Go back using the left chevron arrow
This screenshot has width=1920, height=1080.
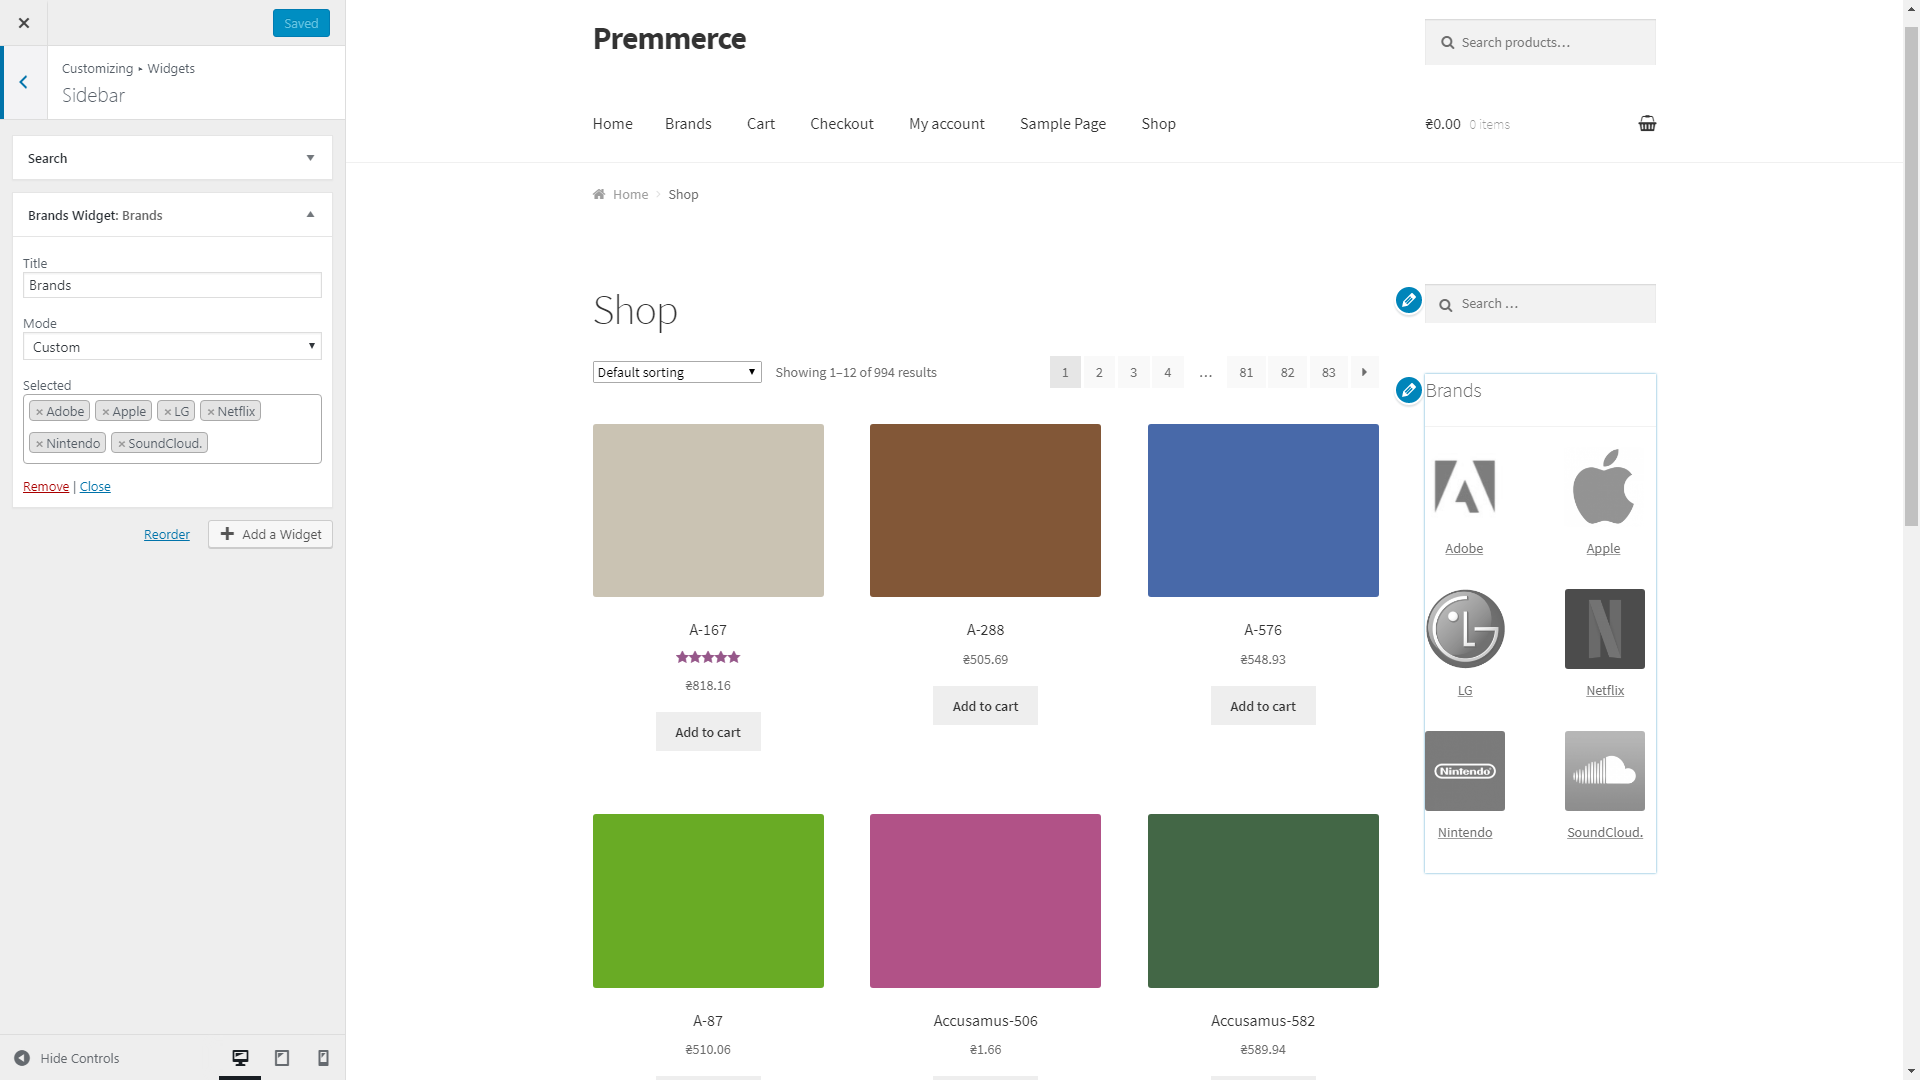tap(24, 82)
